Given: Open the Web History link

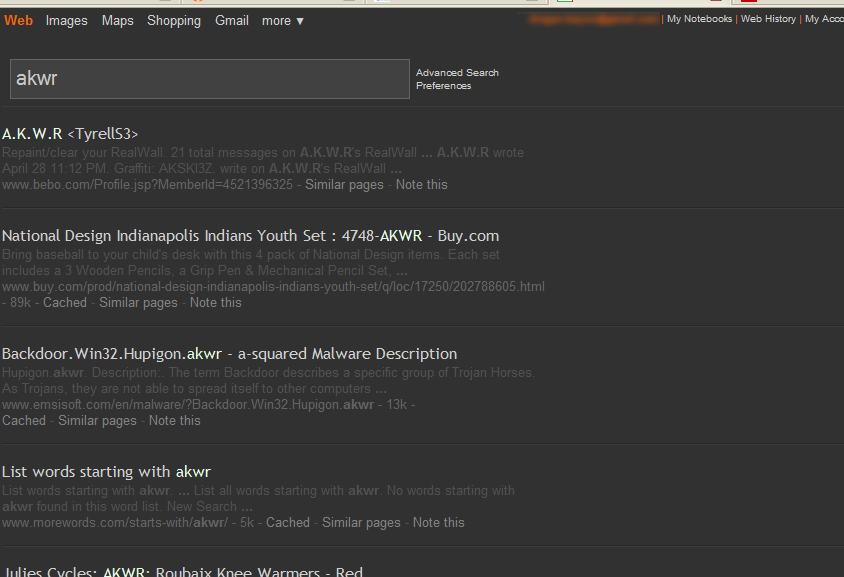Looking at the screenshot, I should (x=768, y=19).
